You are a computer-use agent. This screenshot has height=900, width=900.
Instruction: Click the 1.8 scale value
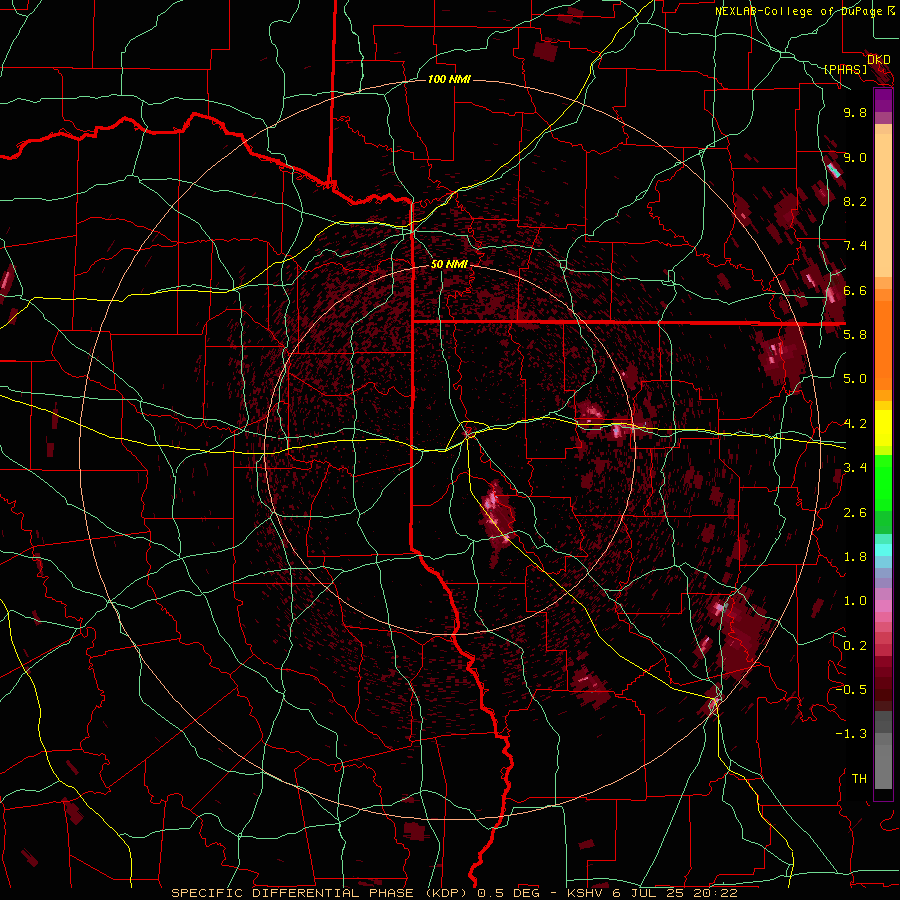coord(855,557)
